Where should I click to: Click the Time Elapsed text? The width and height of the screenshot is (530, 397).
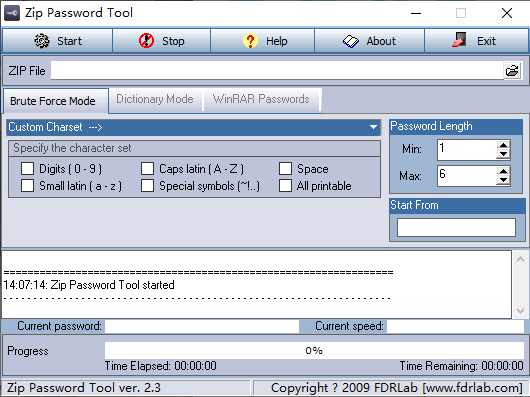pyautogui.click(x=161, y=366)
